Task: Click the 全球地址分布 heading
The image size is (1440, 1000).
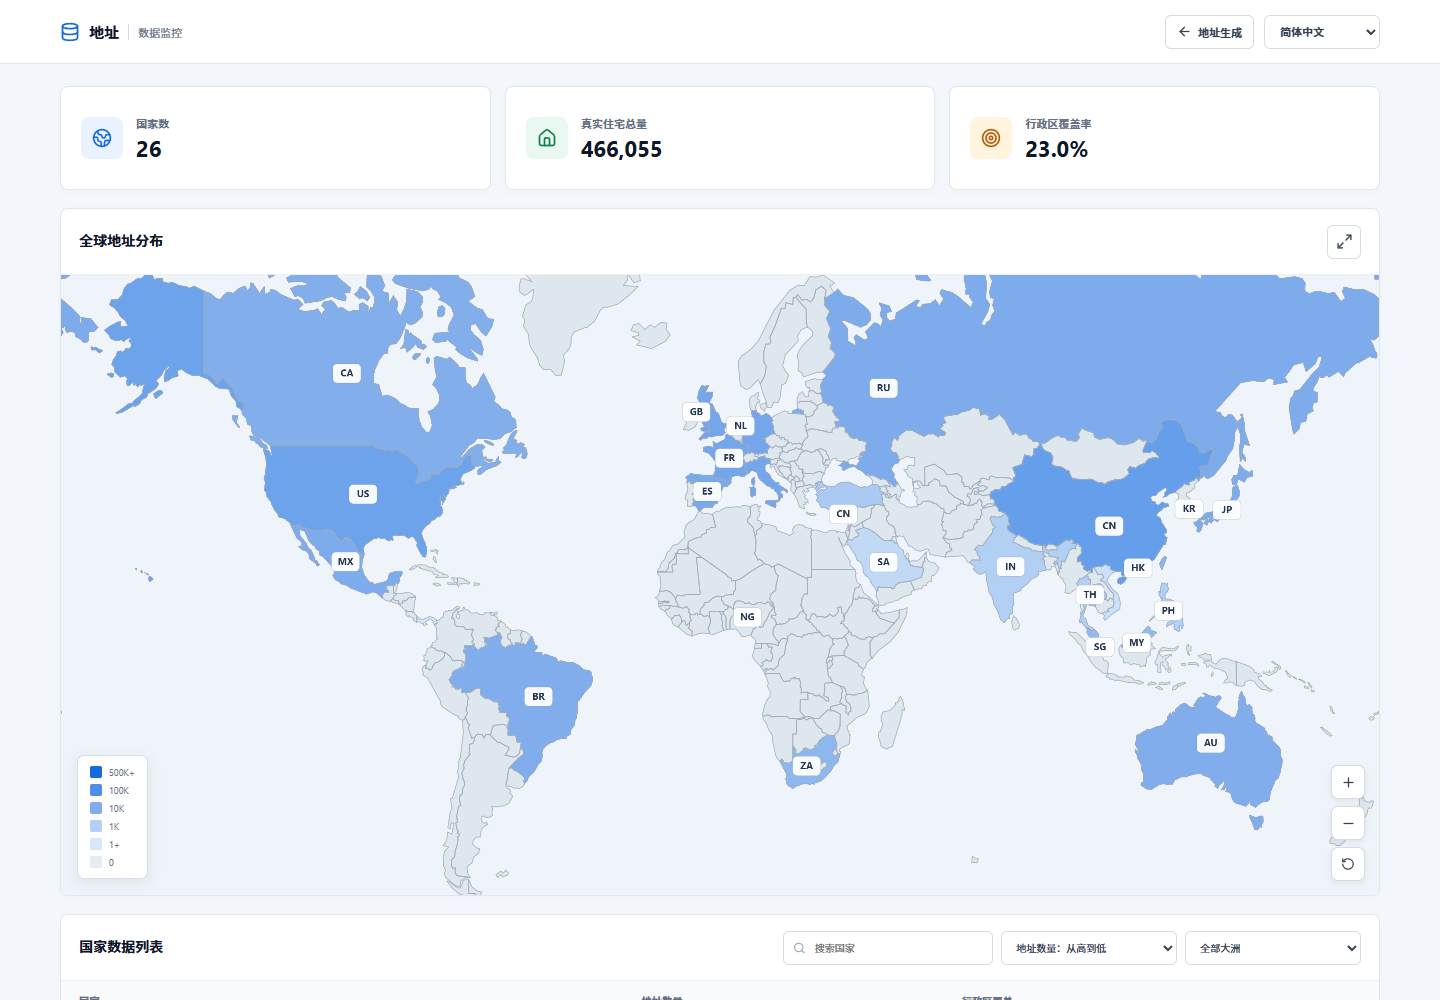Action: (121, 241)
